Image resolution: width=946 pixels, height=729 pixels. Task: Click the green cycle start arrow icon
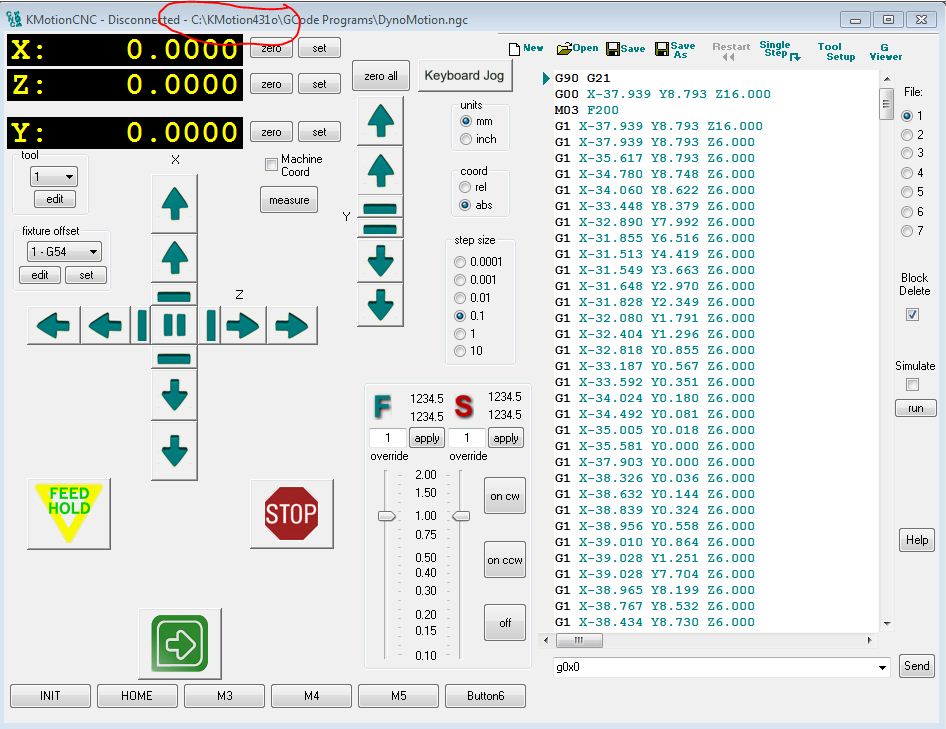click(179, 645)
